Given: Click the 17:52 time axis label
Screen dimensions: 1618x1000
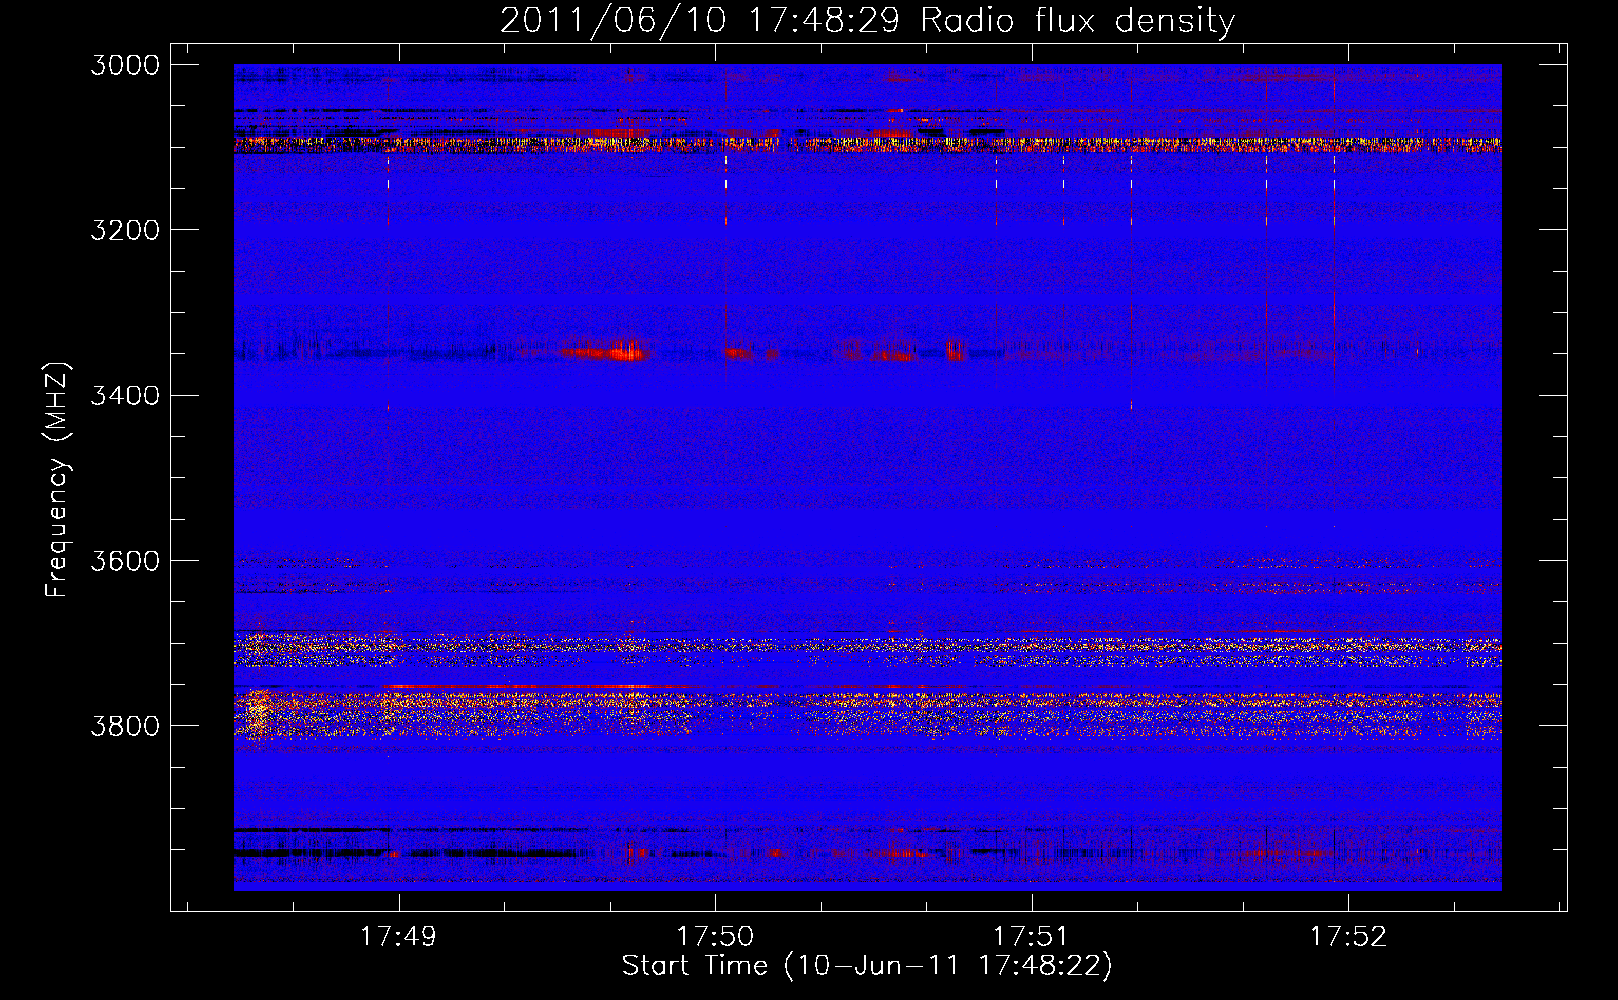Looking at the screenshot, I should 1348,936.
